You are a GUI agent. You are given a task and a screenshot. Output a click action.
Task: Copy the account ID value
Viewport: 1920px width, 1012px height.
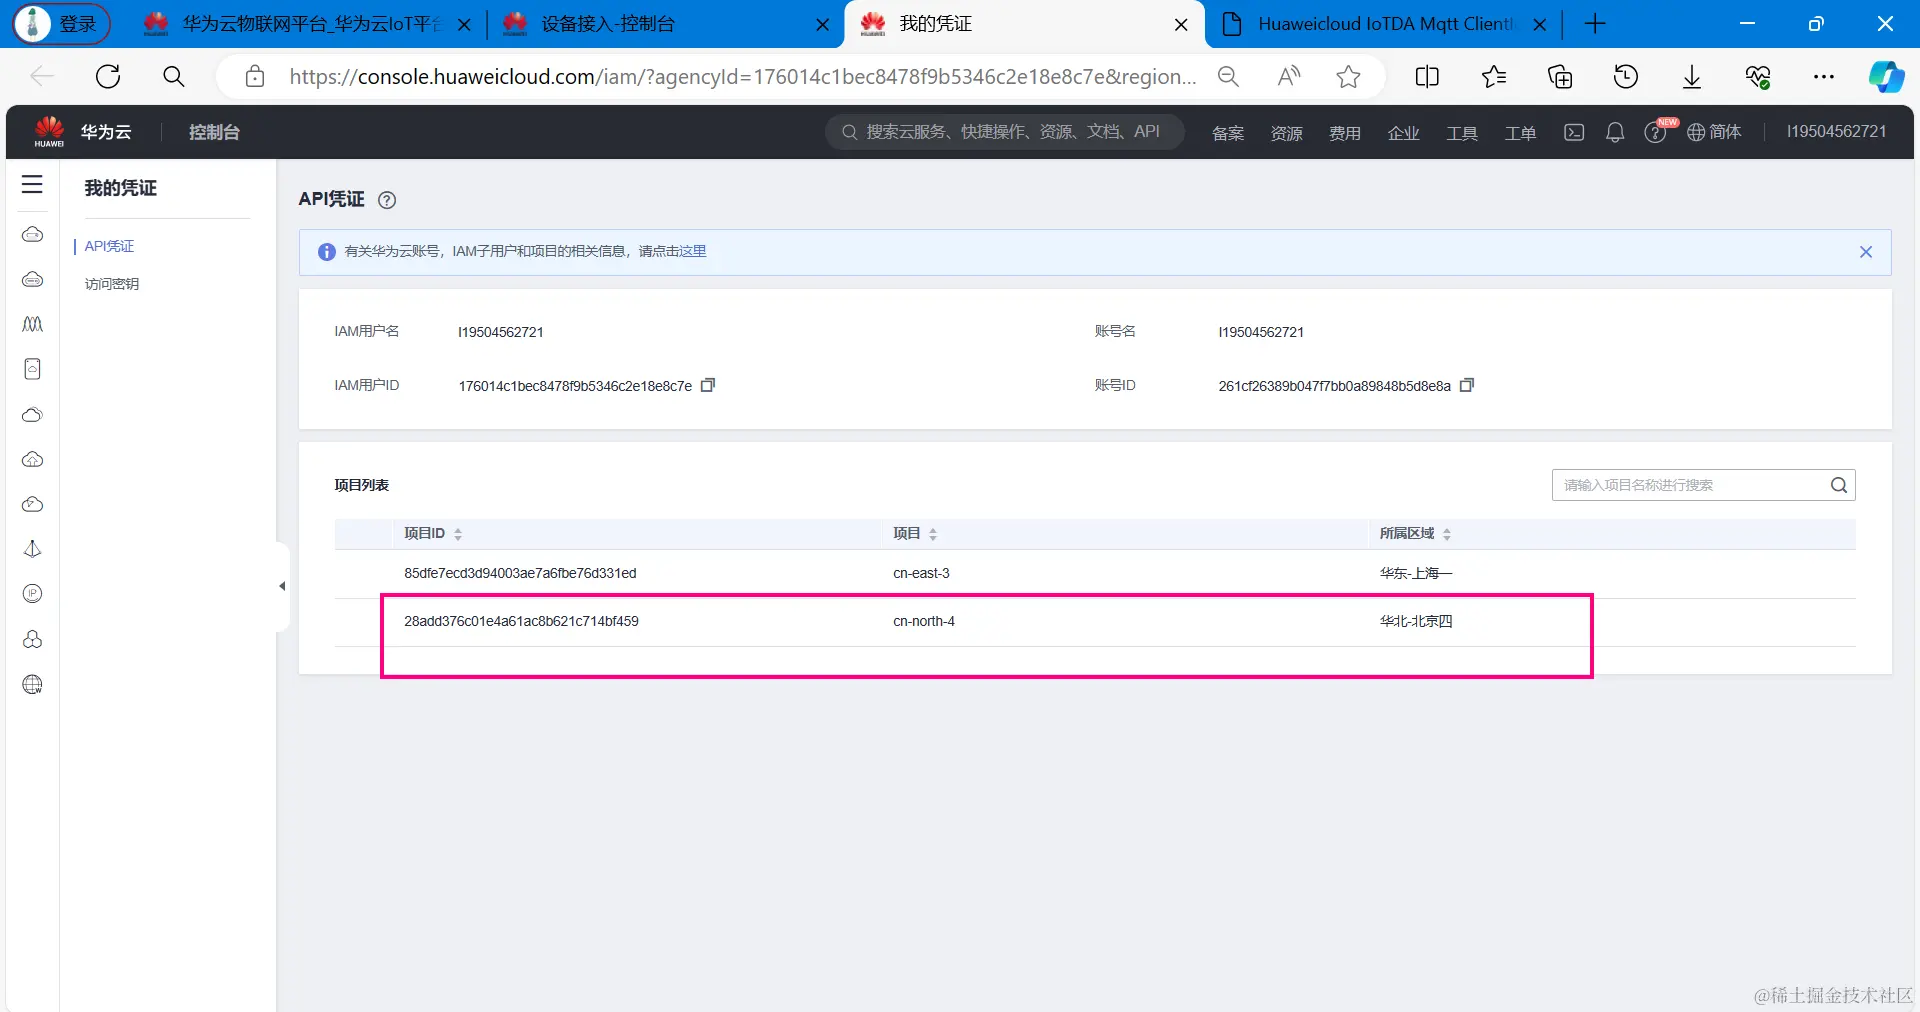click(x=1467, y=385)
